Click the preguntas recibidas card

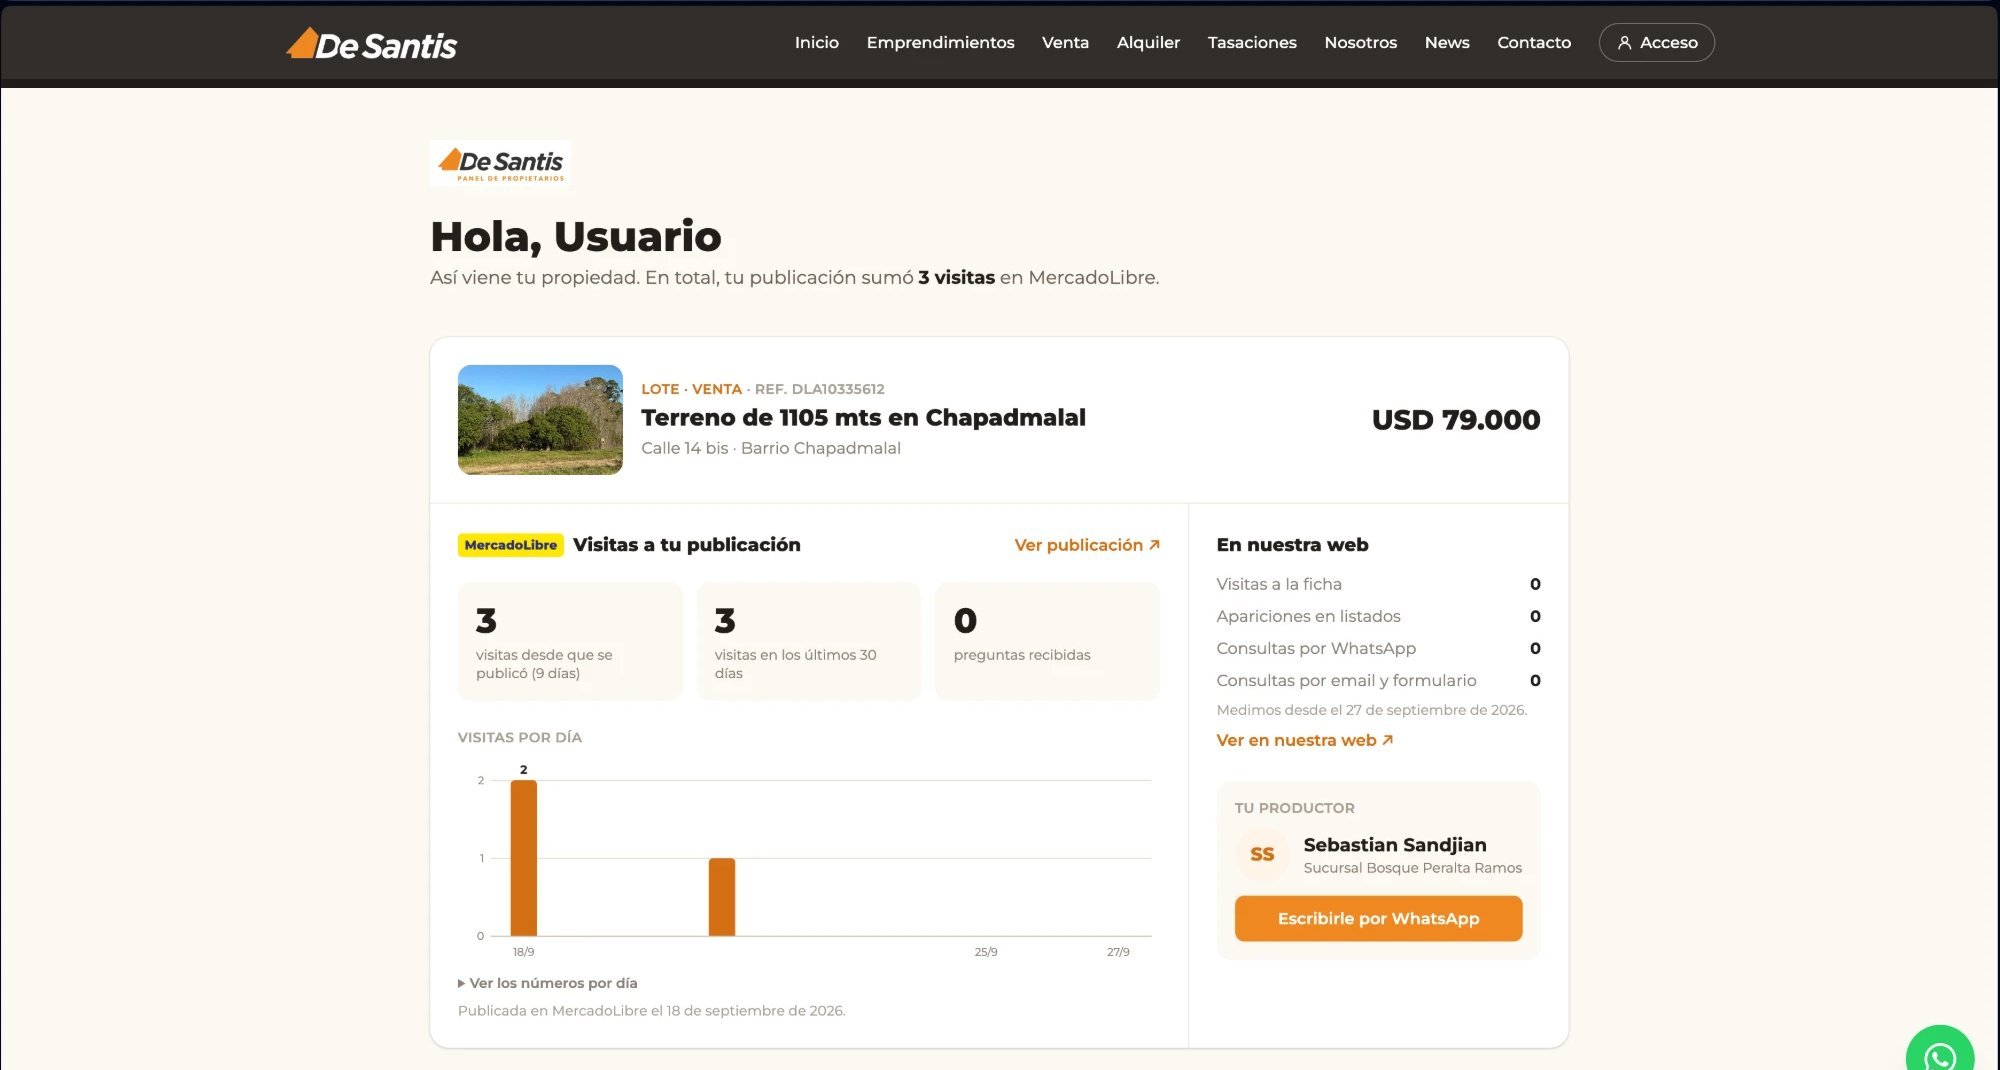1047,641
